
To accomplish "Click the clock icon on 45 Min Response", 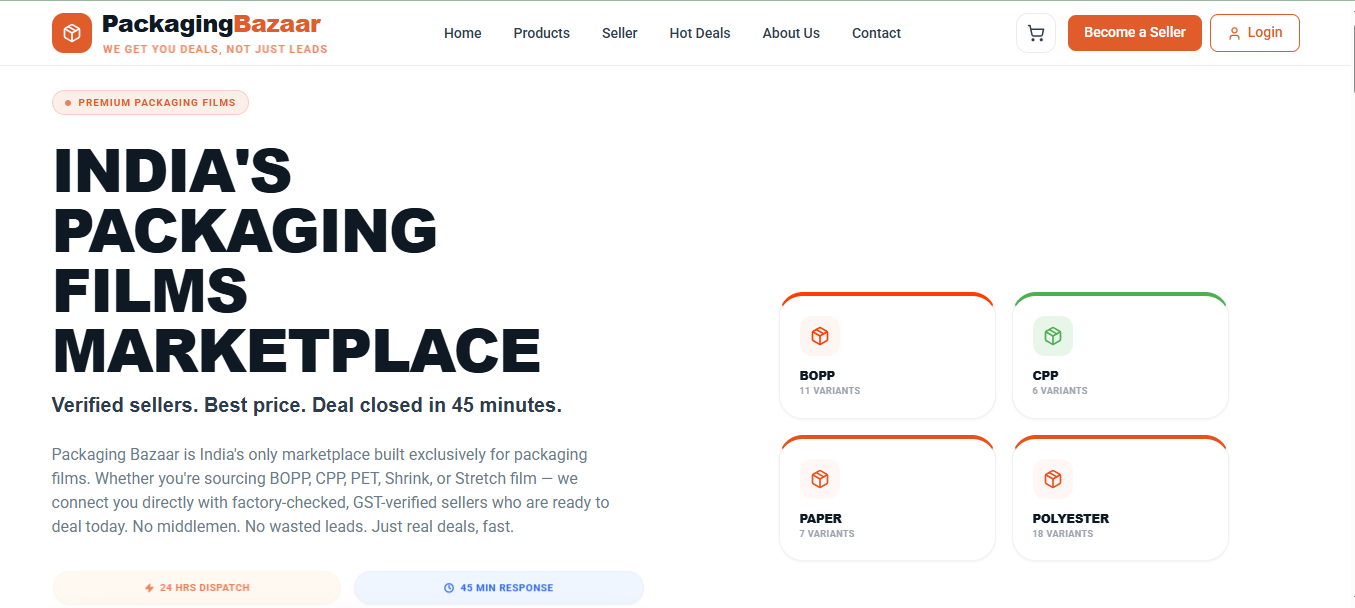I will (x=449, y=588).
